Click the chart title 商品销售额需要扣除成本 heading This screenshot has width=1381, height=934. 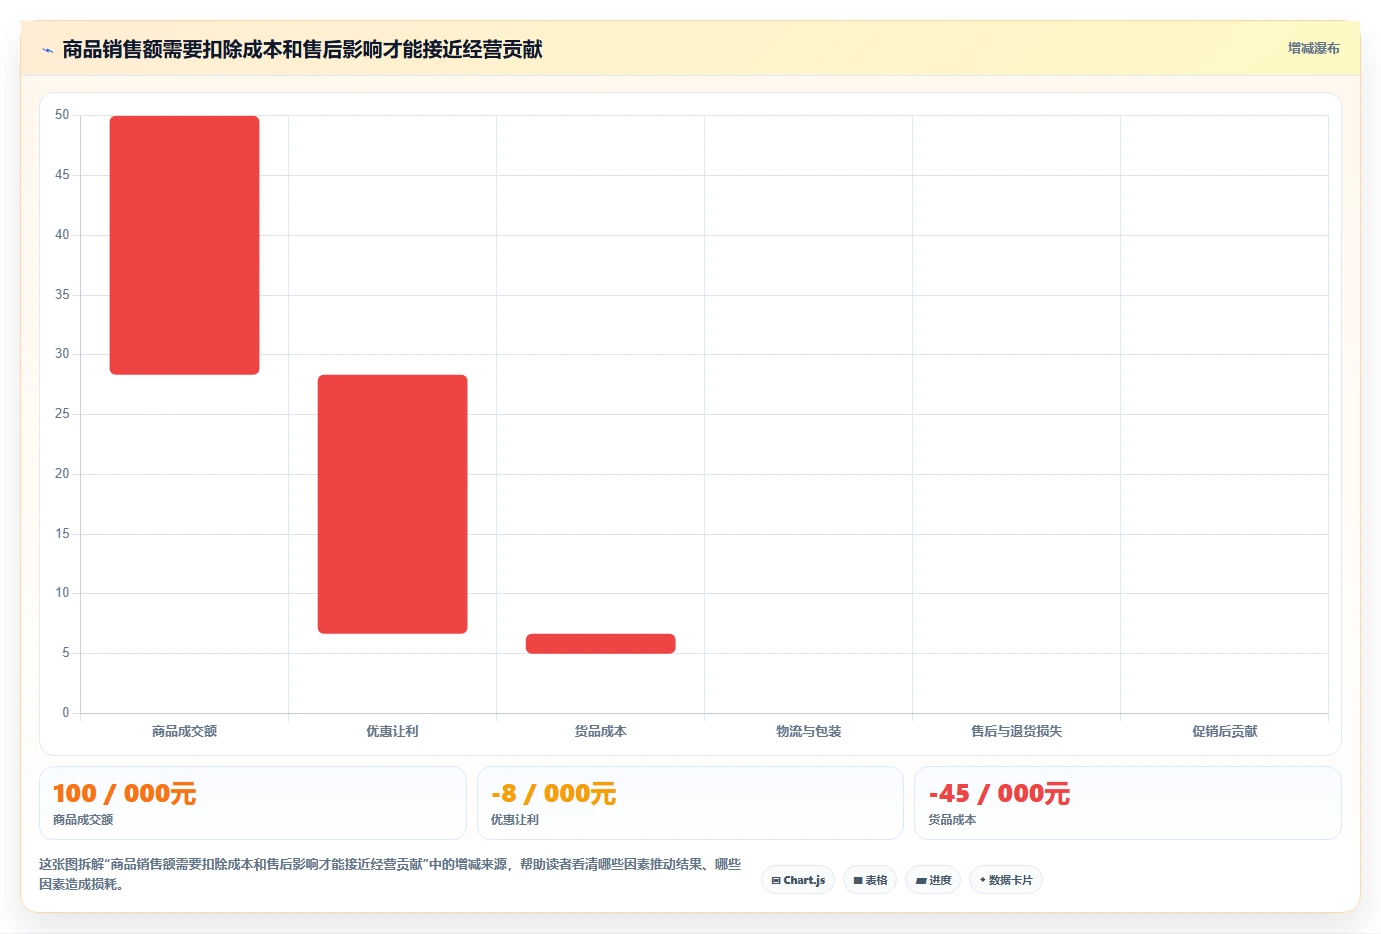click(x=302, y=49)
